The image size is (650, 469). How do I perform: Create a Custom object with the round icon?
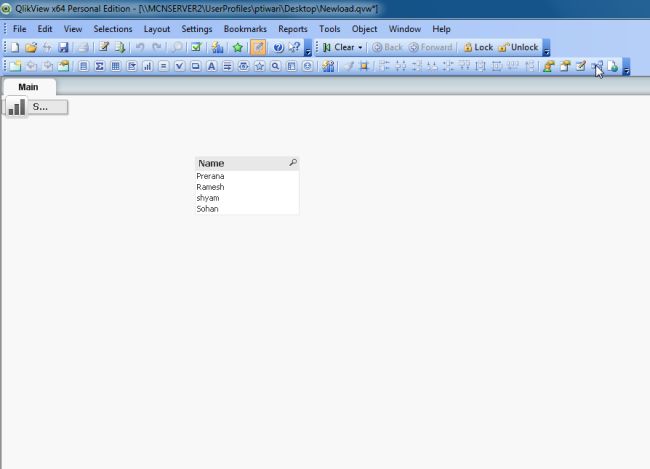[x=308, y=66]
